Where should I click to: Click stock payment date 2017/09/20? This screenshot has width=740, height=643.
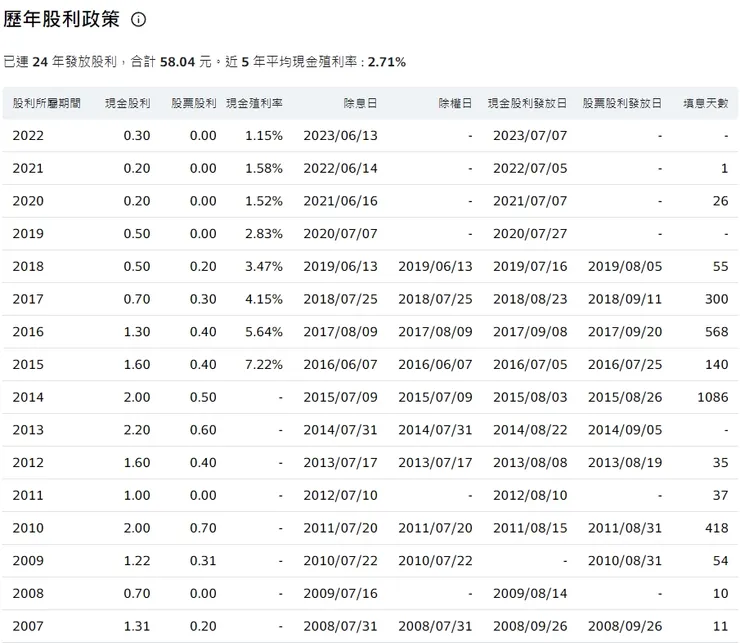pyautogui.click(x=625, y=332)
